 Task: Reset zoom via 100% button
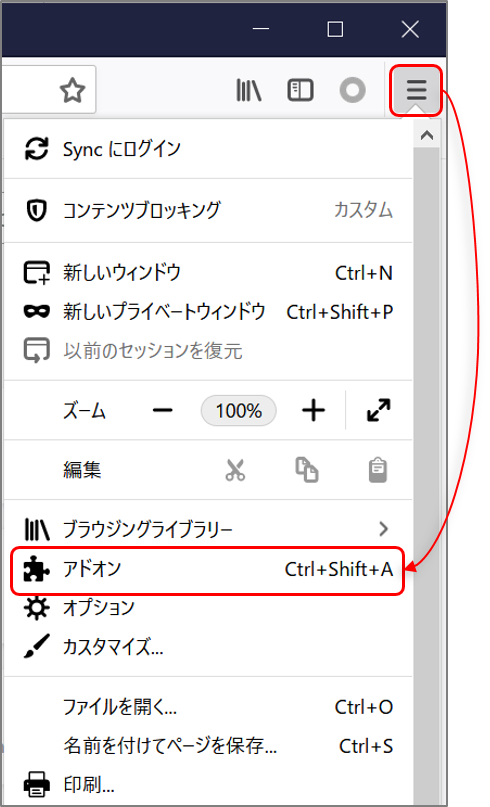238,411
